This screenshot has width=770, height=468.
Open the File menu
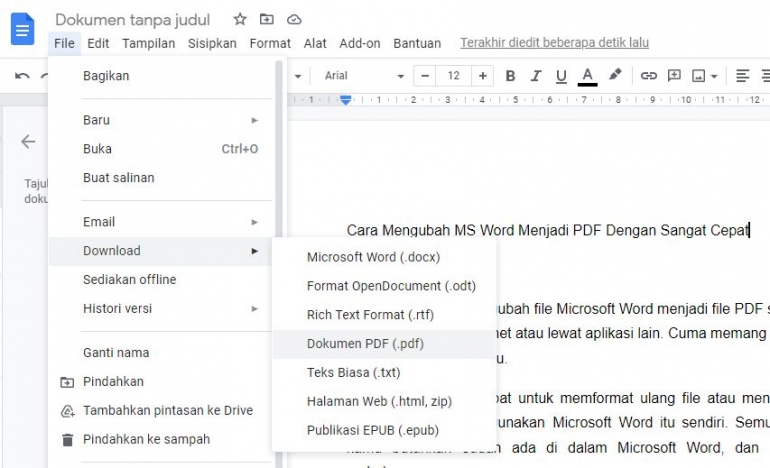(64, 43)
